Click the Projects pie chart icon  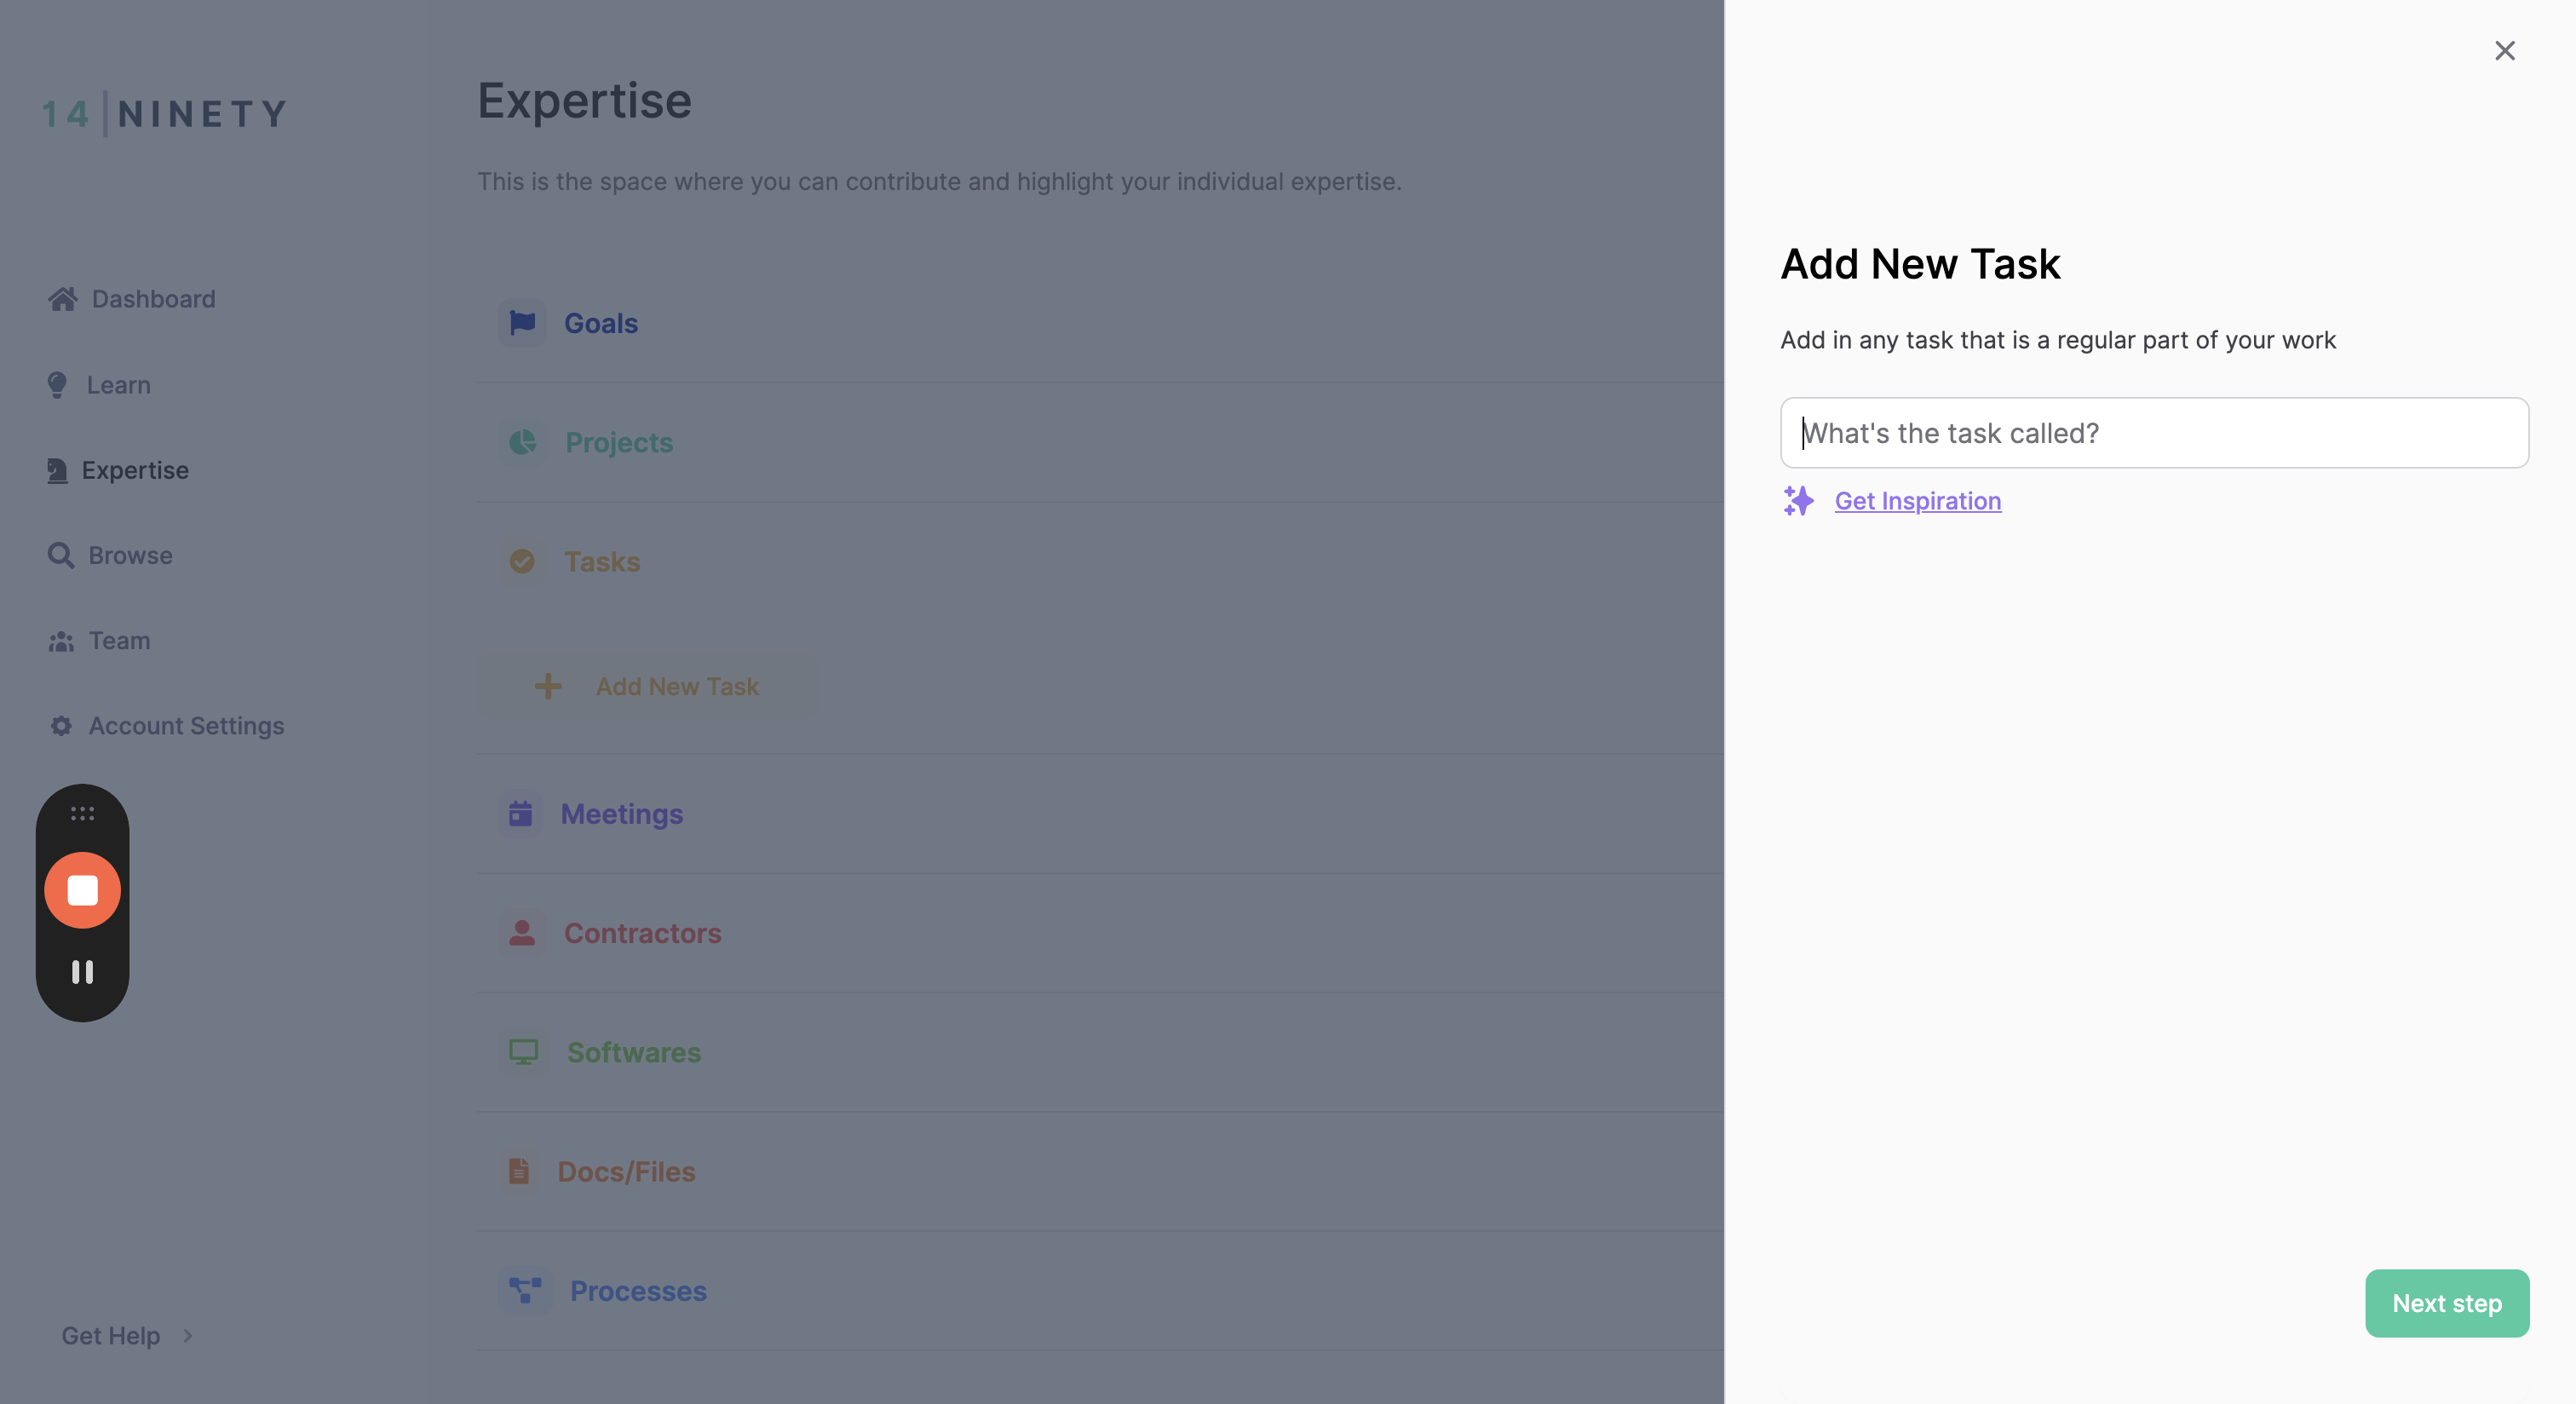coord(522,442)
